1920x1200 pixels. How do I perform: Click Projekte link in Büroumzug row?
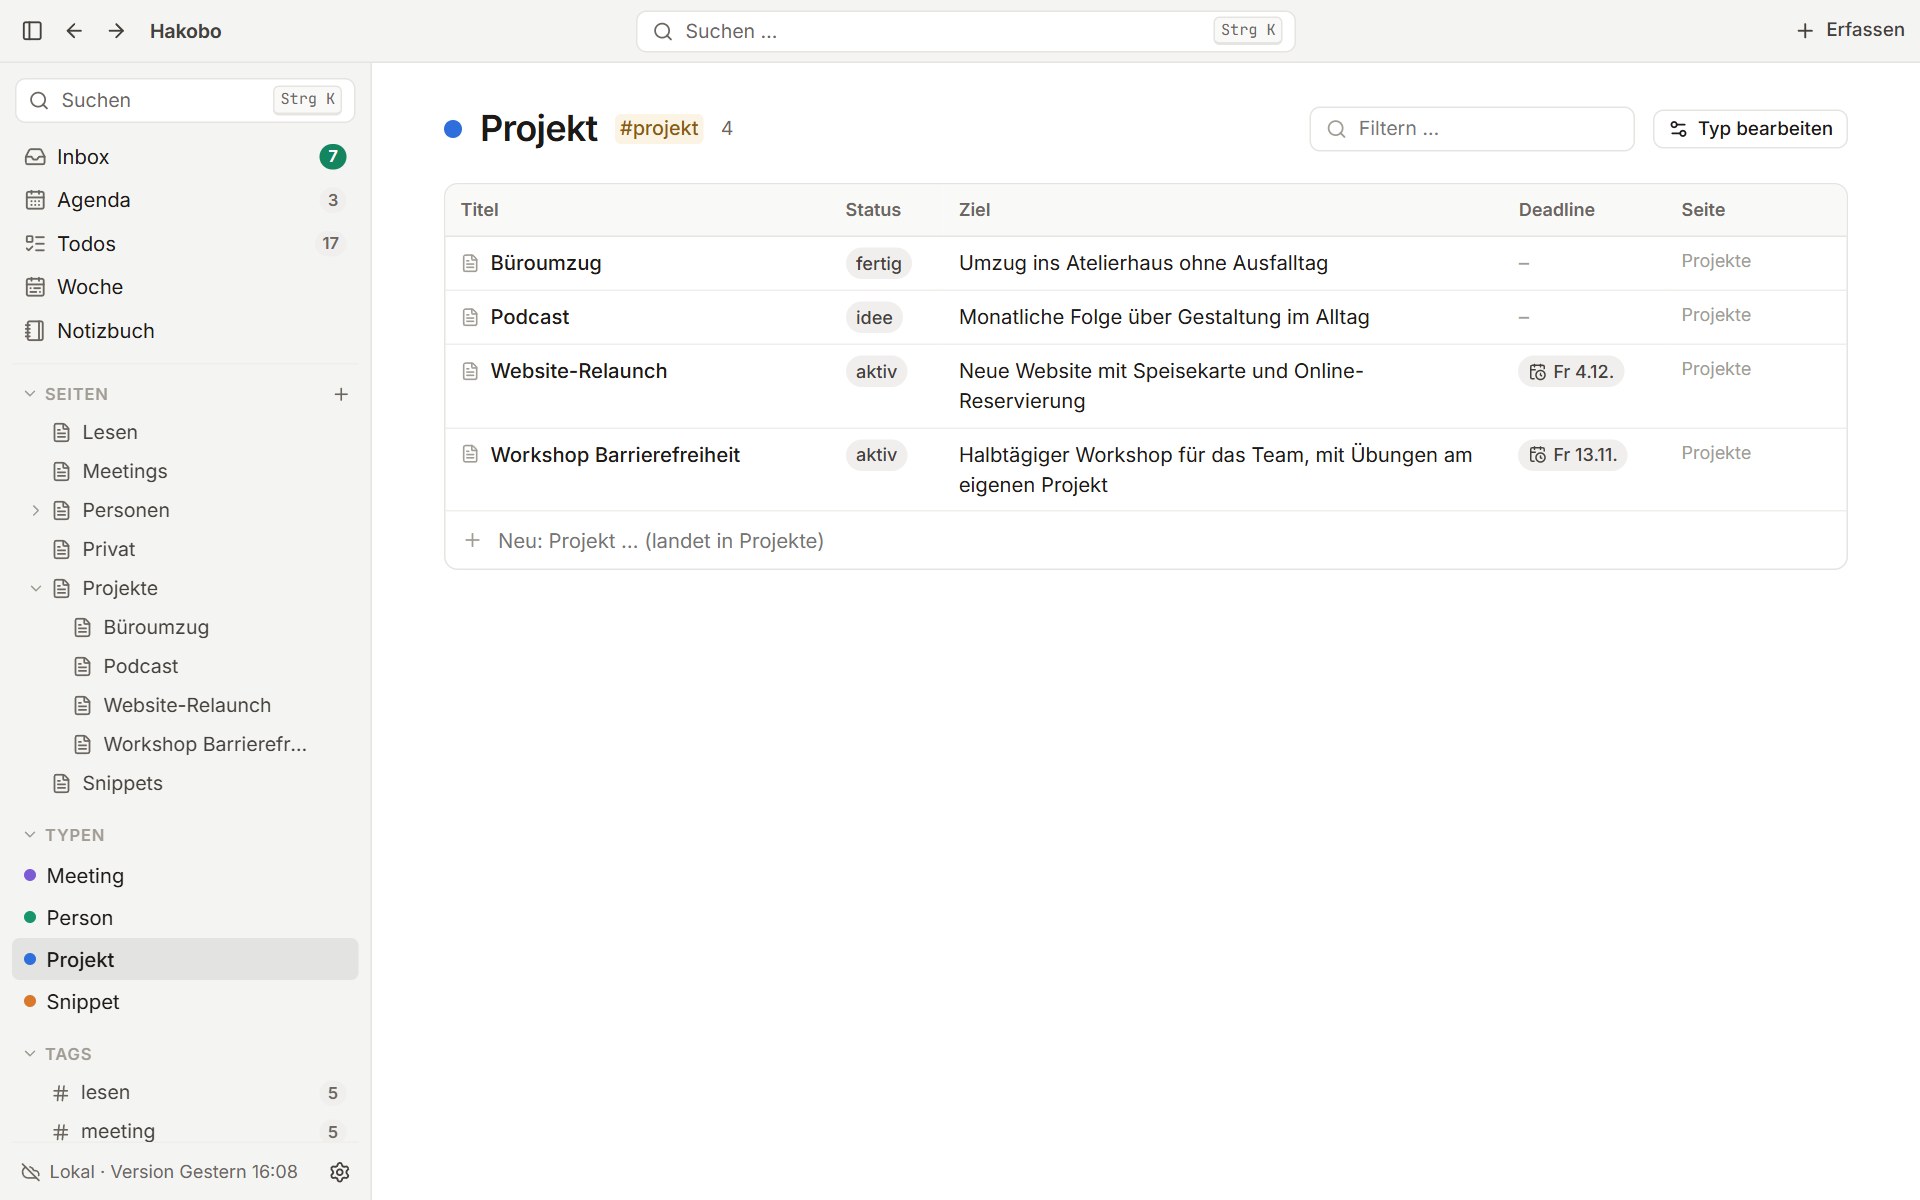click(x=1716, y=261)
